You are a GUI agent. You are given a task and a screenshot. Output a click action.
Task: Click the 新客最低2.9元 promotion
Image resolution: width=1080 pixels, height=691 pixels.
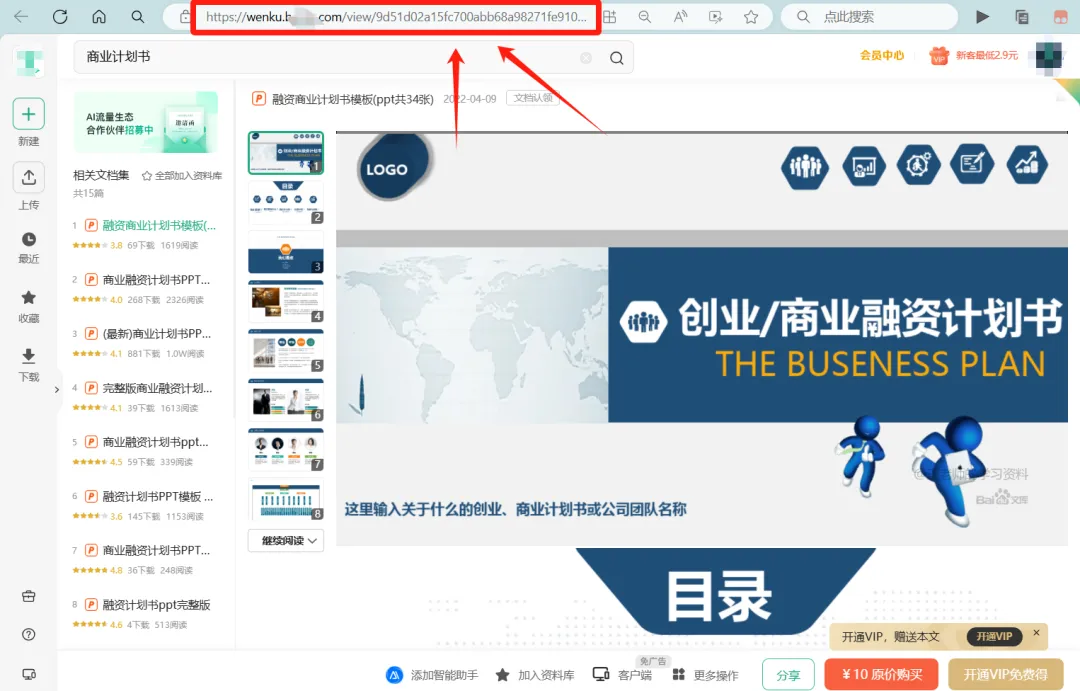973,55
